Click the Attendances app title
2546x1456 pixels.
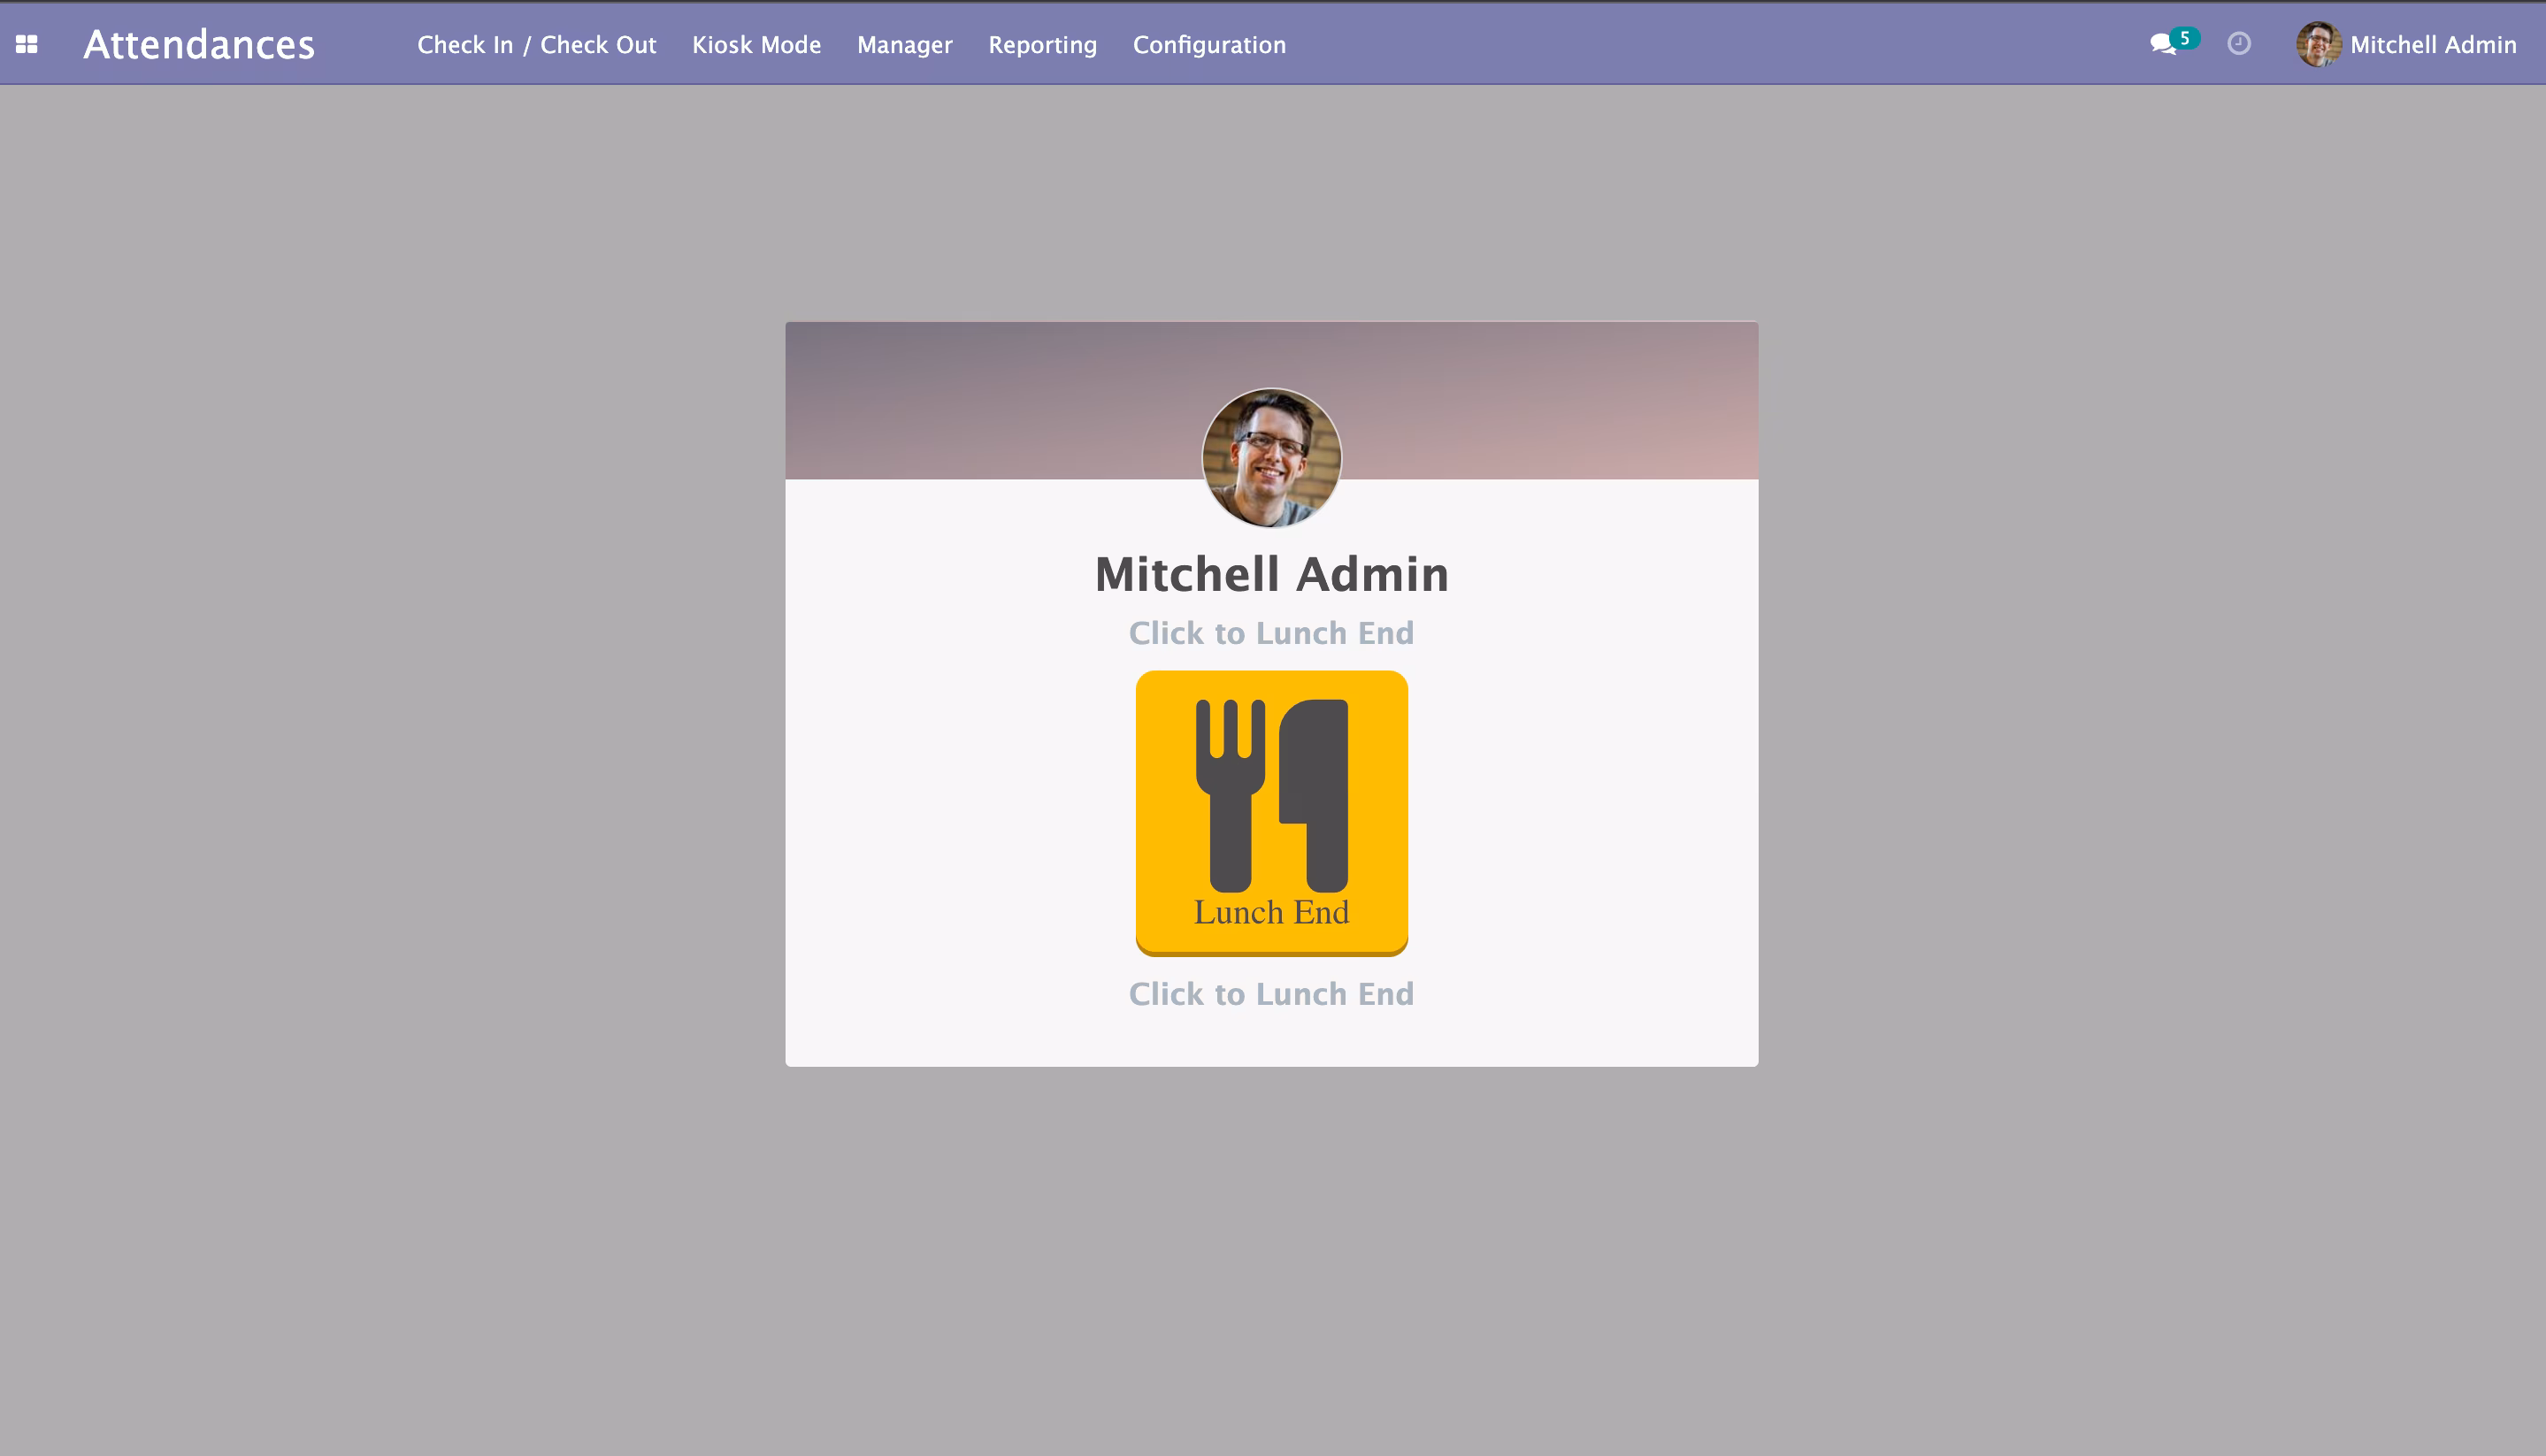pyautogui.click(x=199, y=45)
